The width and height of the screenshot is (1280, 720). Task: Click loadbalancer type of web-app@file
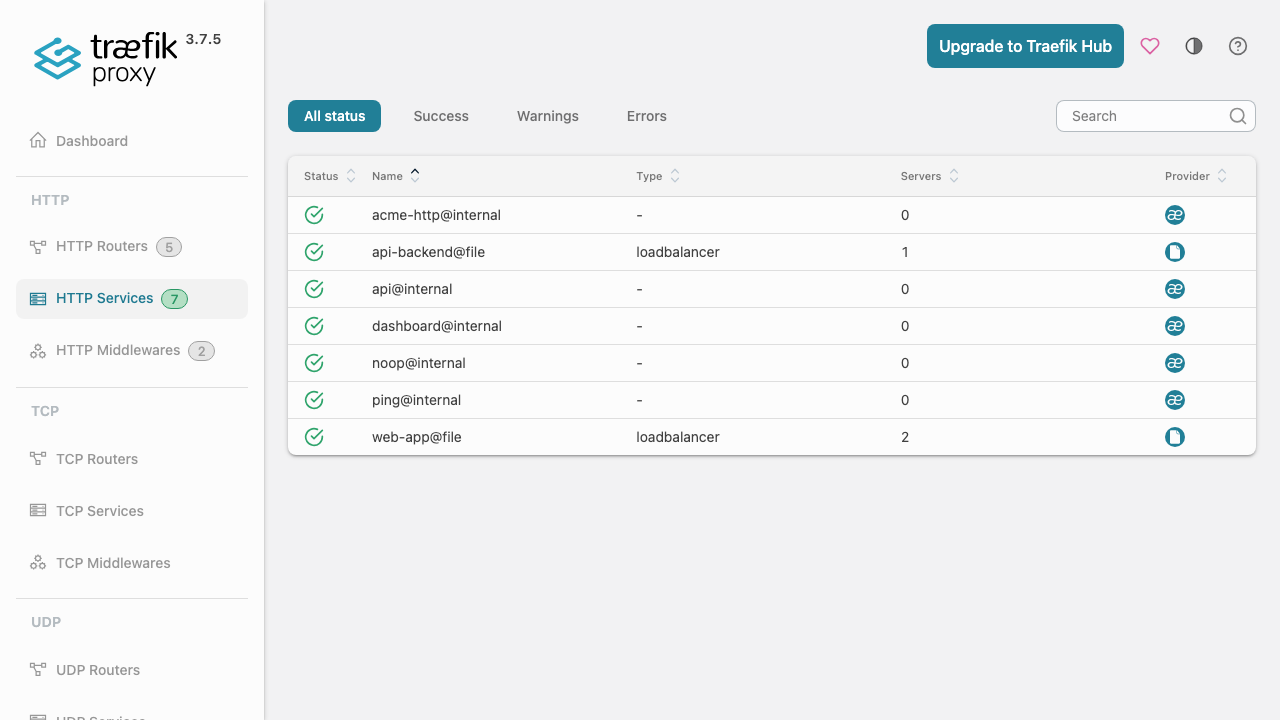coord(678,437)
